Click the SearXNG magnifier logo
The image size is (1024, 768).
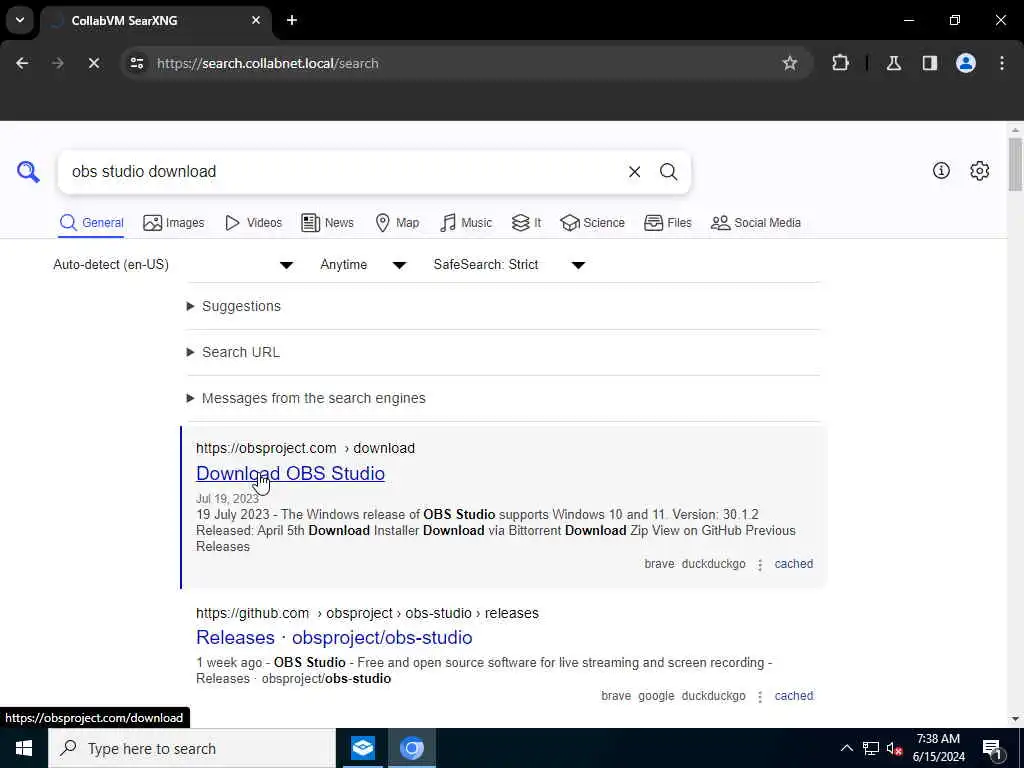coord(28,172)
